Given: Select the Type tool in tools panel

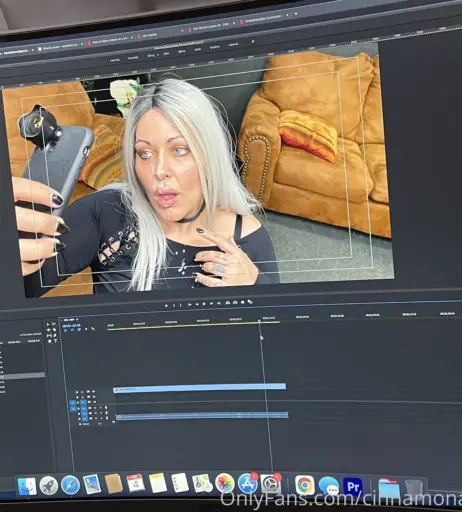Looking at the screenshot, I should pos(56,341).
